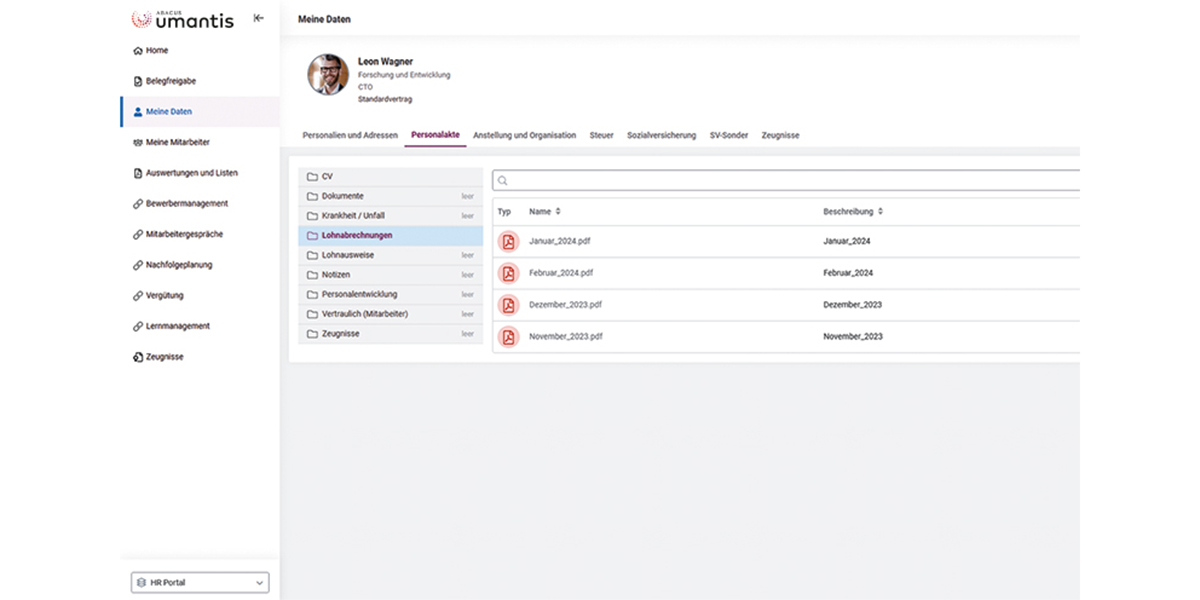The image size is (1200, 600).
Task: Click the umantis logo
Action: coord(181,18)
